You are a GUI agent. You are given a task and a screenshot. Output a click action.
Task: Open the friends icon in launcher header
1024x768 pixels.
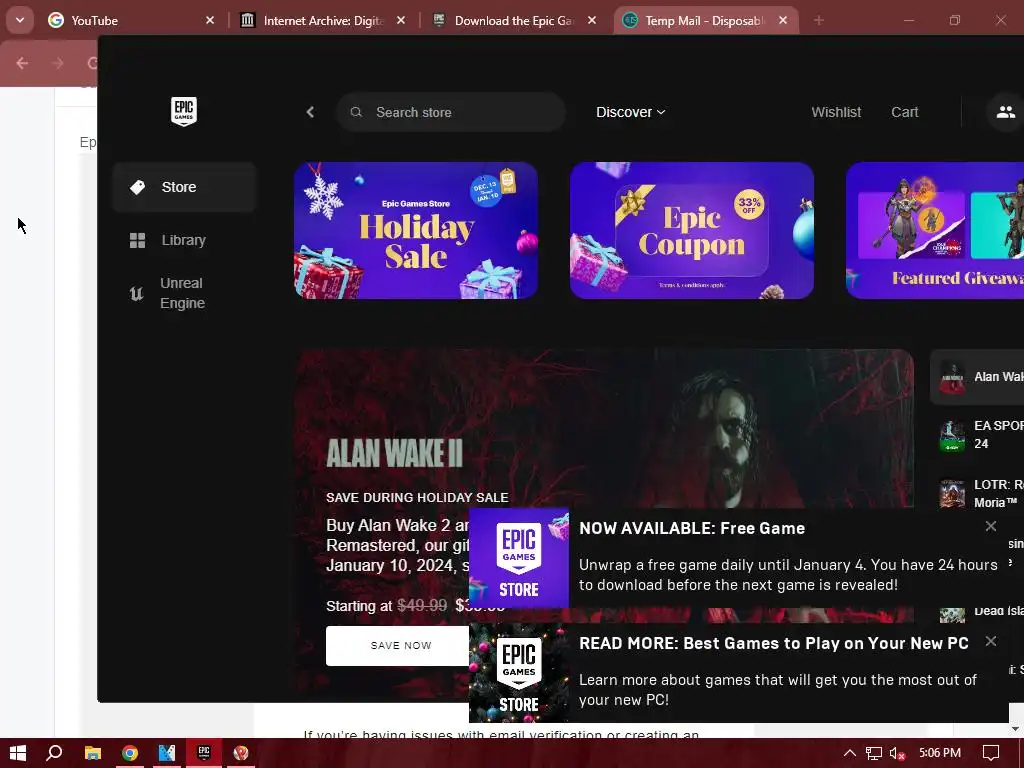click(1006, 112)
